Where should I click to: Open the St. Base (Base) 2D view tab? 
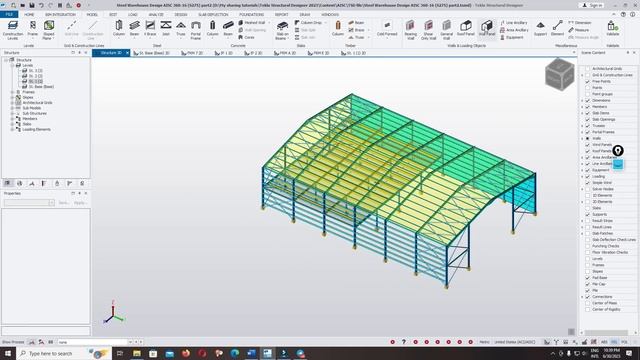pos(151,53)
